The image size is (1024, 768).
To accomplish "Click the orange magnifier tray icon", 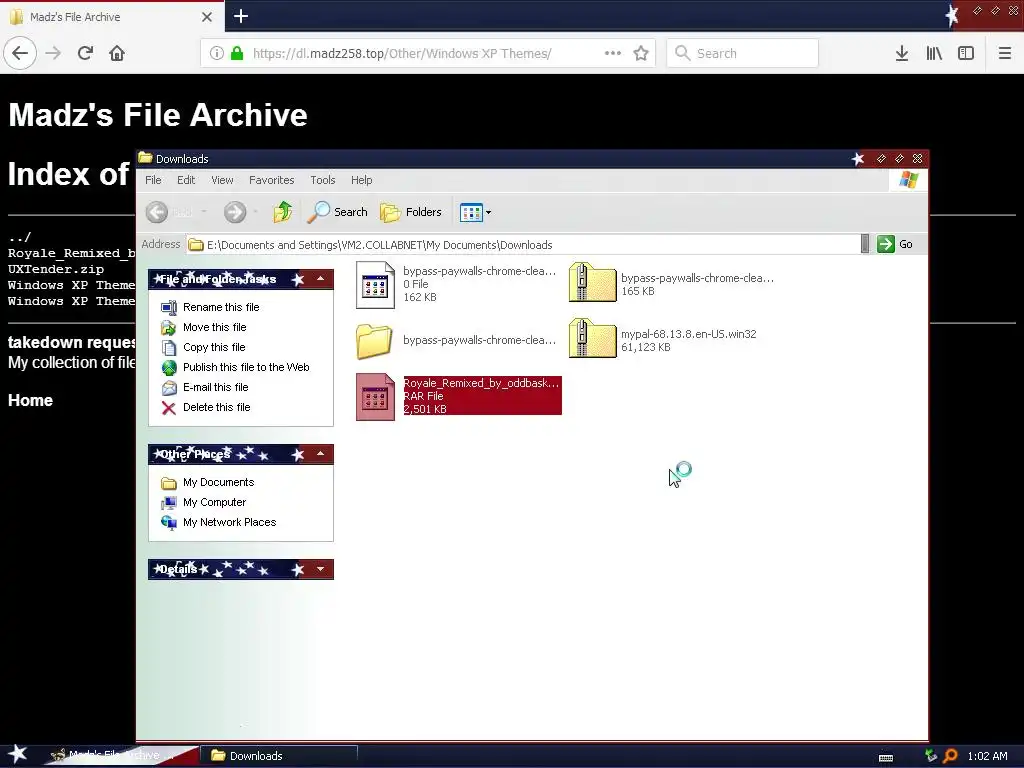I will (x=950, y=756).
